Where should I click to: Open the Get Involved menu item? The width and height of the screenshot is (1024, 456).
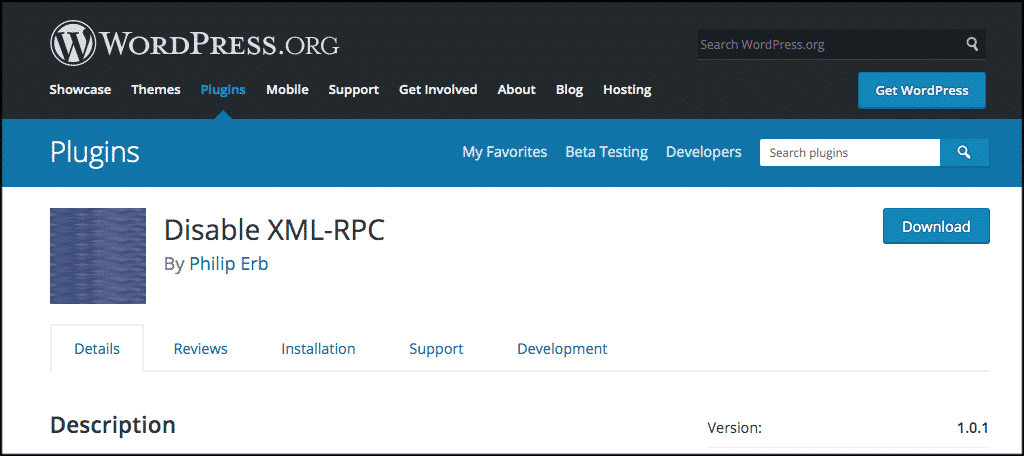438,90
